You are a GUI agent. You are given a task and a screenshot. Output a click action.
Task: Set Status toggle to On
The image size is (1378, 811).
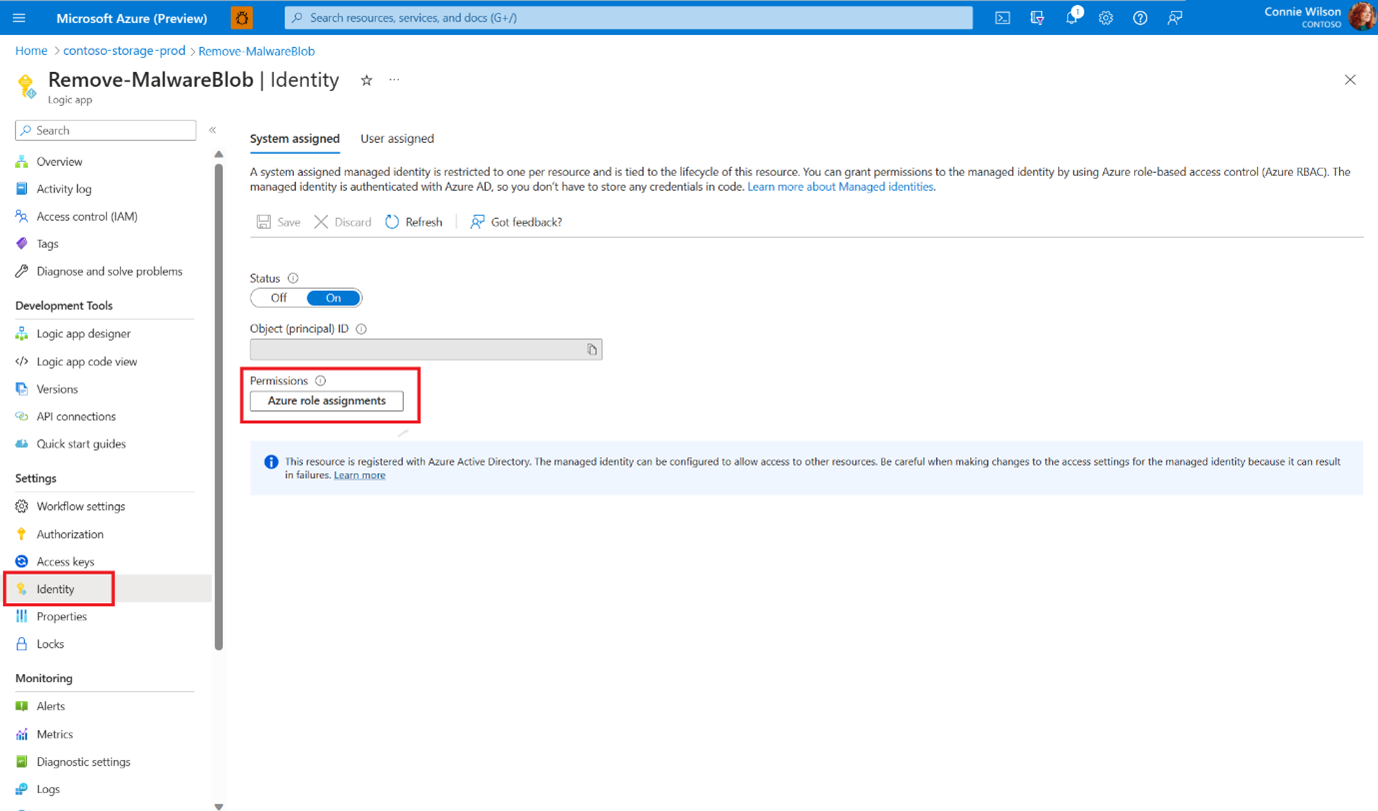coord(333,298)
